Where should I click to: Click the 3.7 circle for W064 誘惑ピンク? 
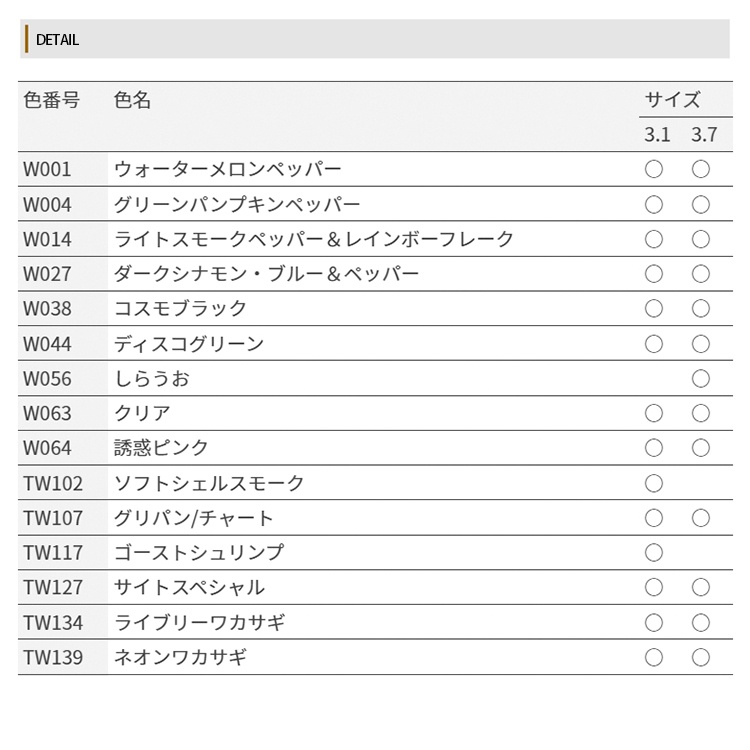tap(701, 448)
